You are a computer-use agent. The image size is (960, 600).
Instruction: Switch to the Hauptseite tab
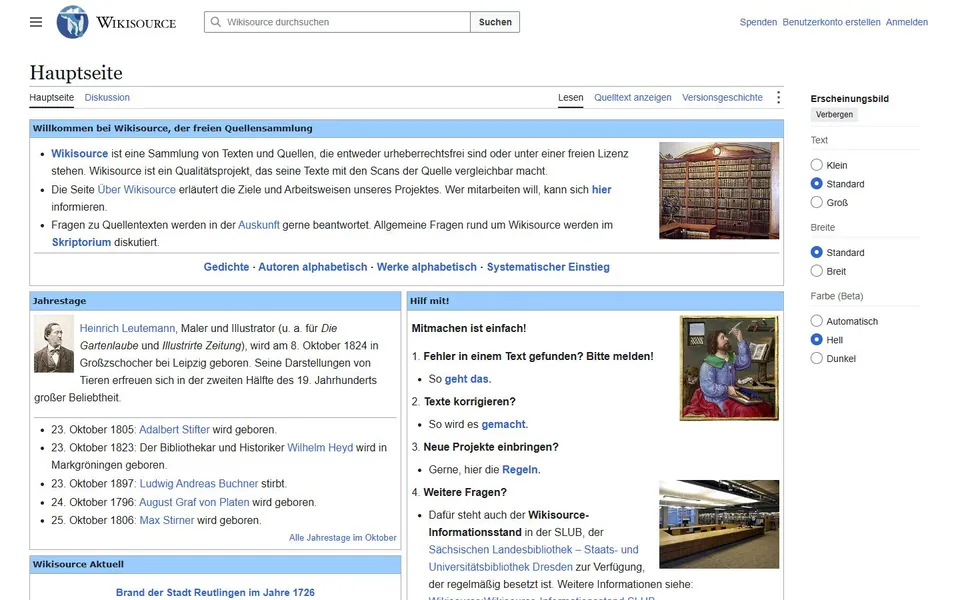pos(51,97)
